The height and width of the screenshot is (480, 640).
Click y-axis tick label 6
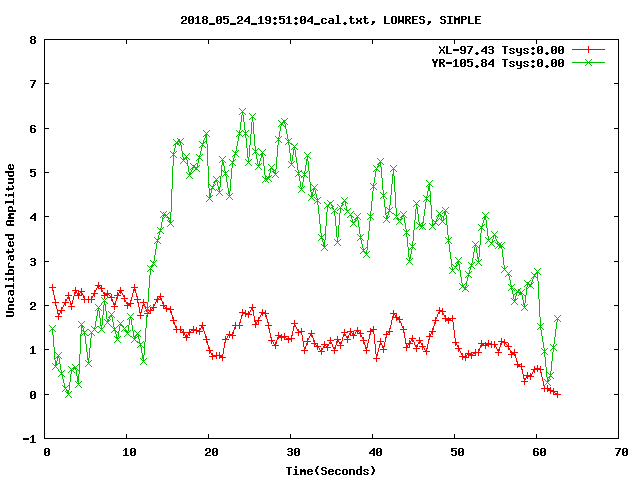click(x=33, y=129)
